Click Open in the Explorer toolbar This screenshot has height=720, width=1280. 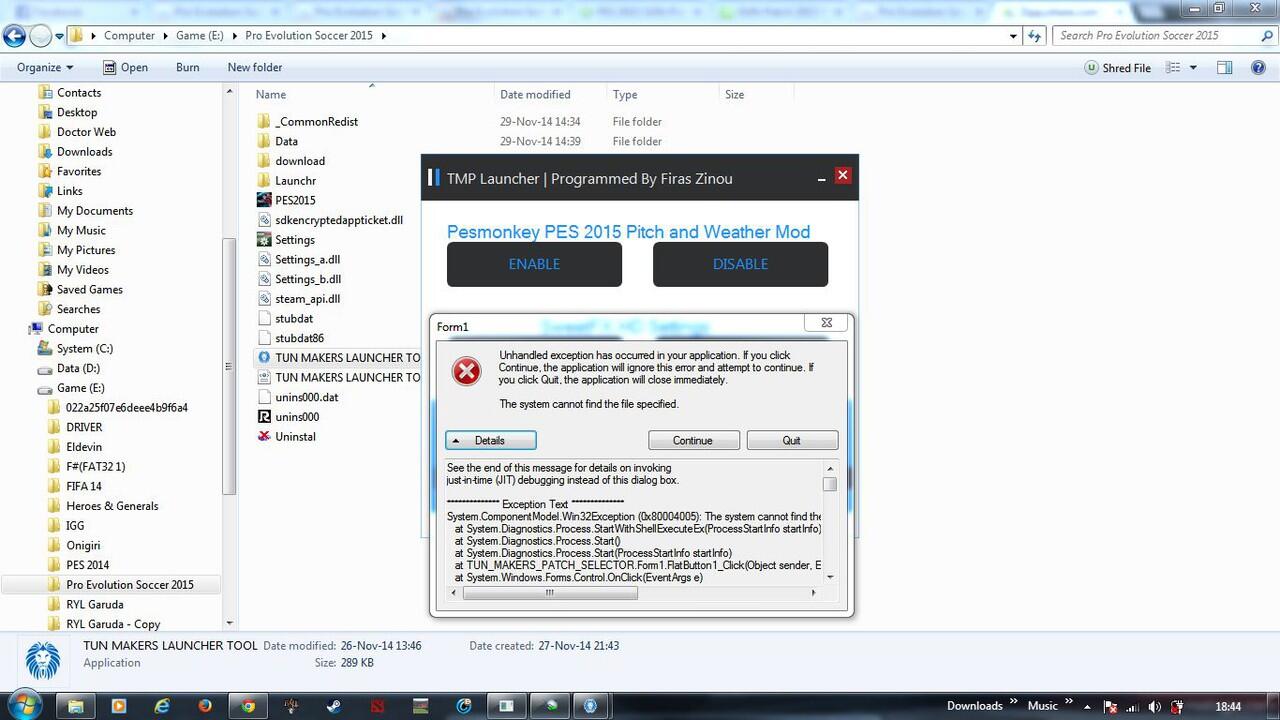pyautogui.click(x=125, y=68)
